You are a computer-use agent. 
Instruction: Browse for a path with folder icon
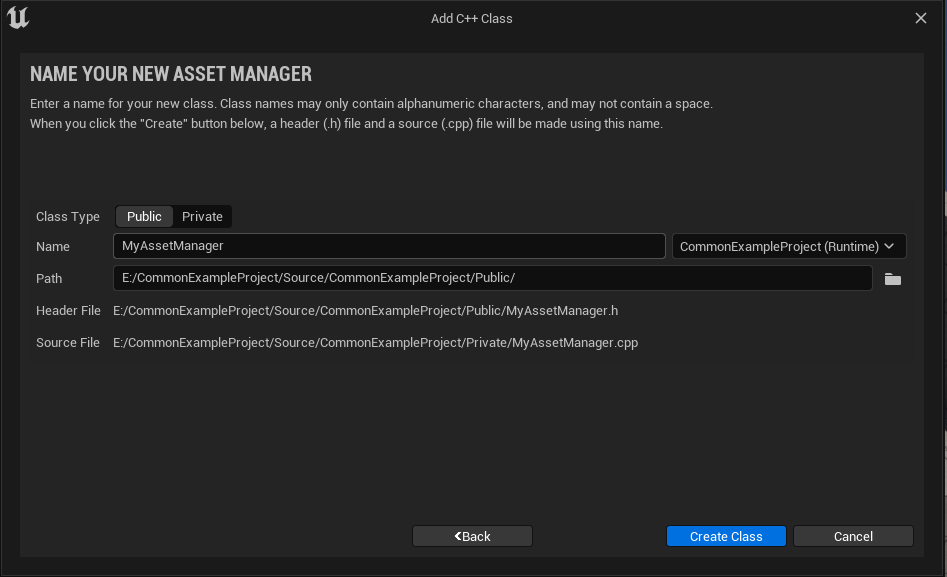pos(892,279)
